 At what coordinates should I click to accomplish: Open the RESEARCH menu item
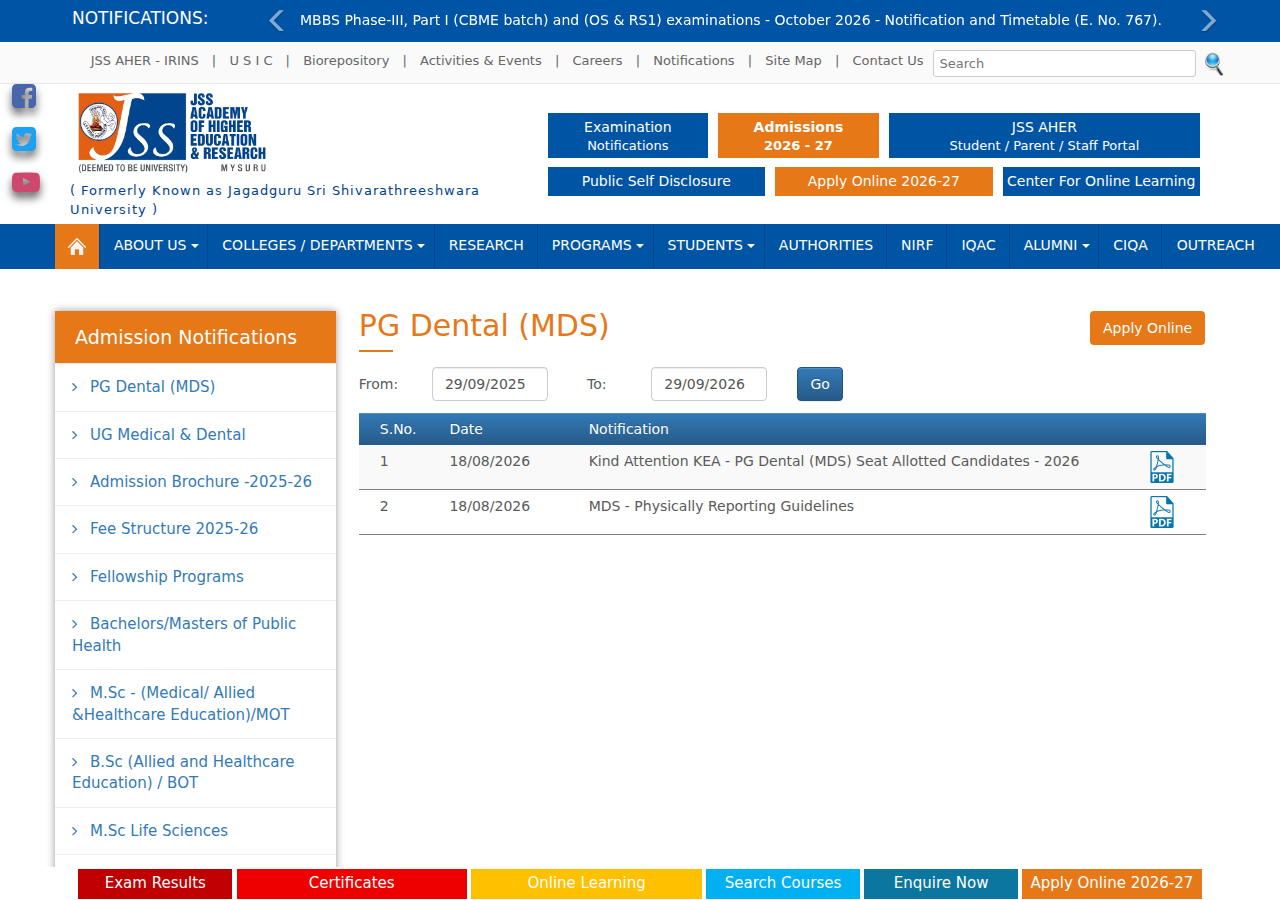[x=486, y=246]
